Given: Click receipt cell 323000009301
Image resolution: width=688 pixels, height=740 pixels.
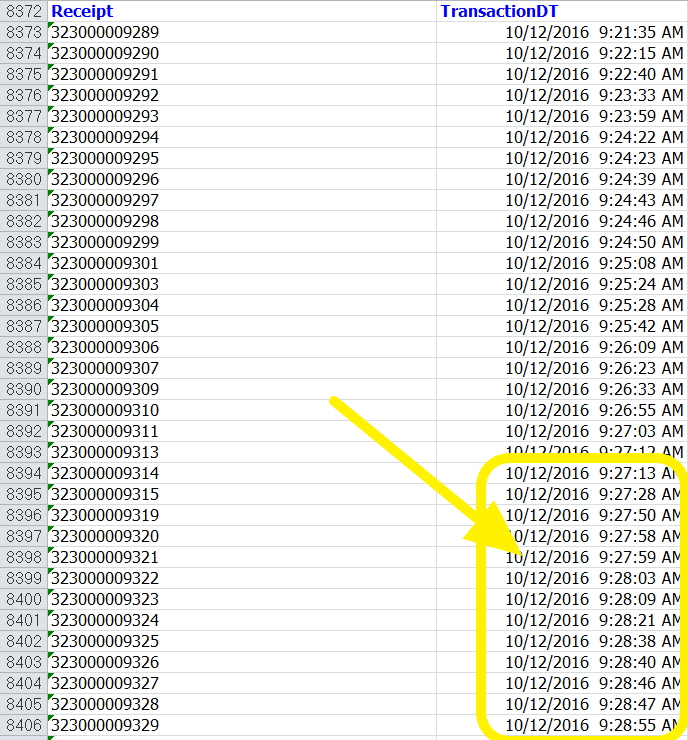Looking at the screenshot, I should (242, 263).
